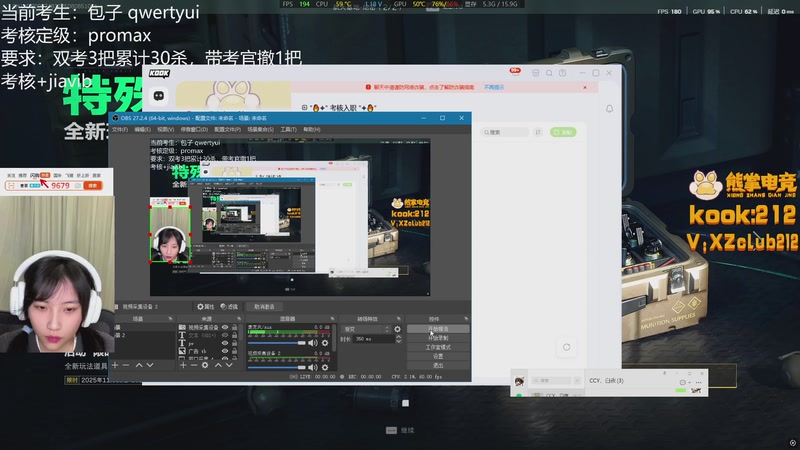
Task: Click the KOOK 搜索 search field
Action: 505,132
